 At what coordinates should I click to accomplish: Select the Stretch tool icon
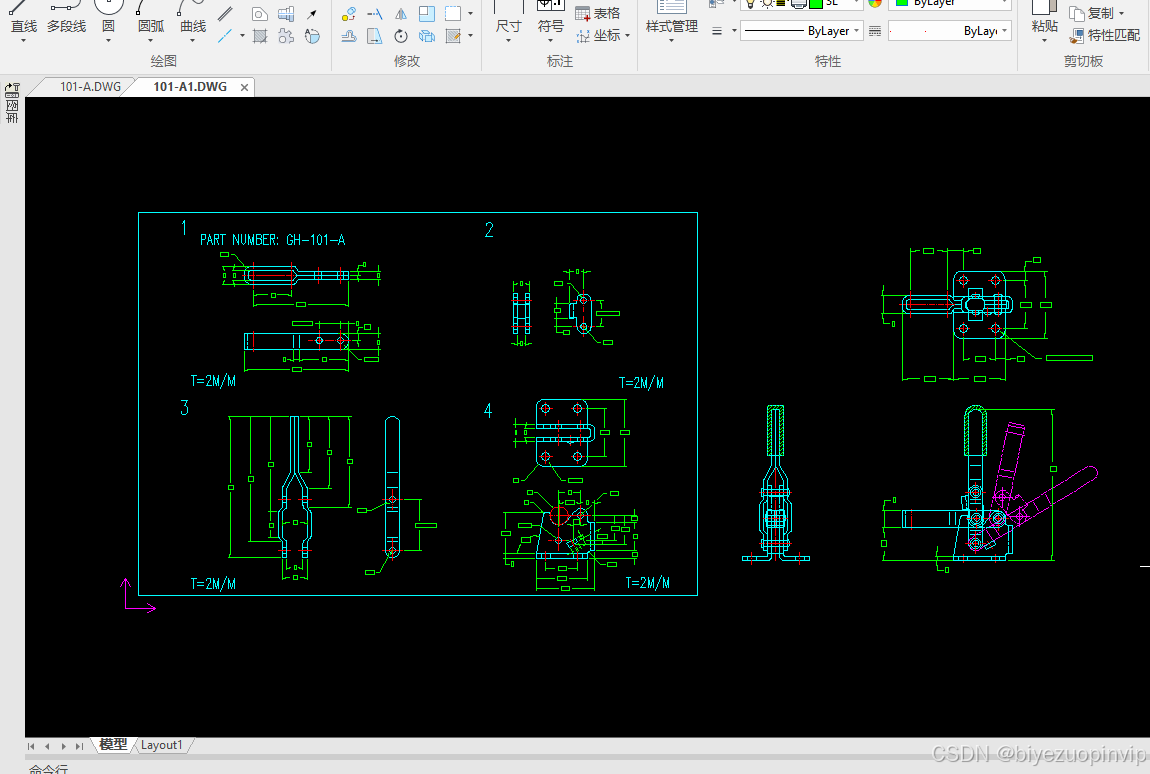pos(375,35)
